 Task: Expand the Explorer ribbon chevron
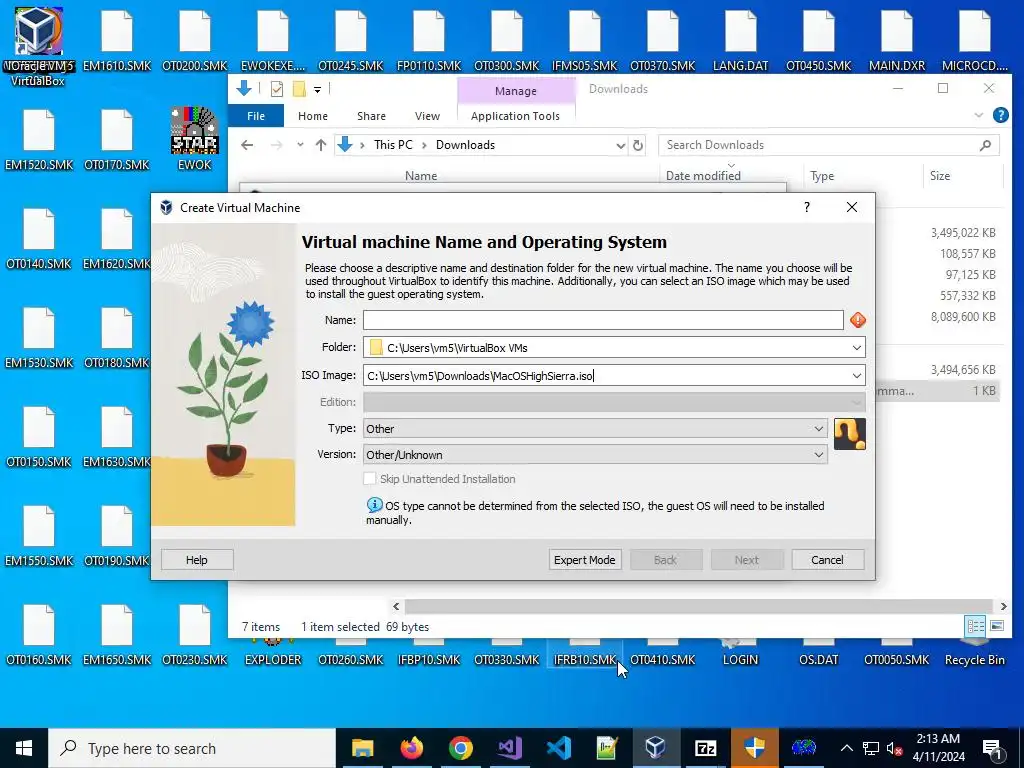click(x=978, y=116)
